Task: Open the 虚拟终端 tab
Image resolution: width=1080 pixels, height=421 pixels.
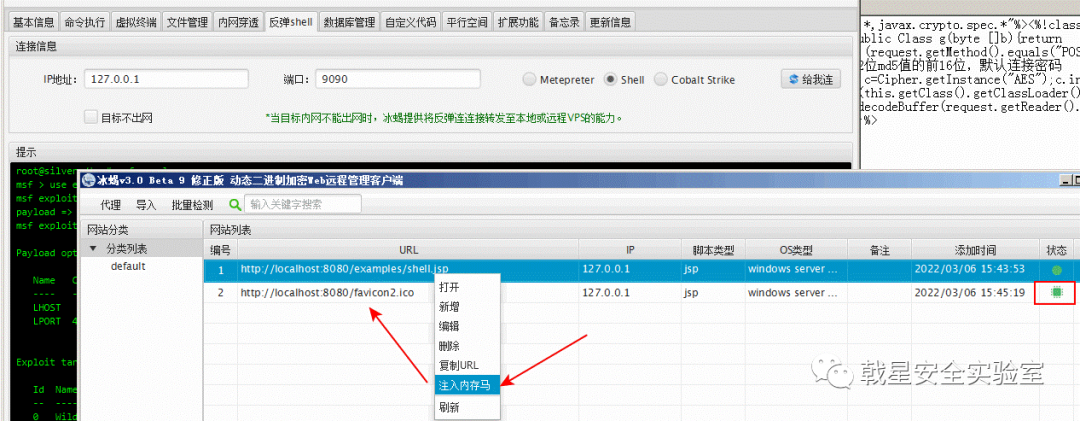Action: [x=136, y=22]
